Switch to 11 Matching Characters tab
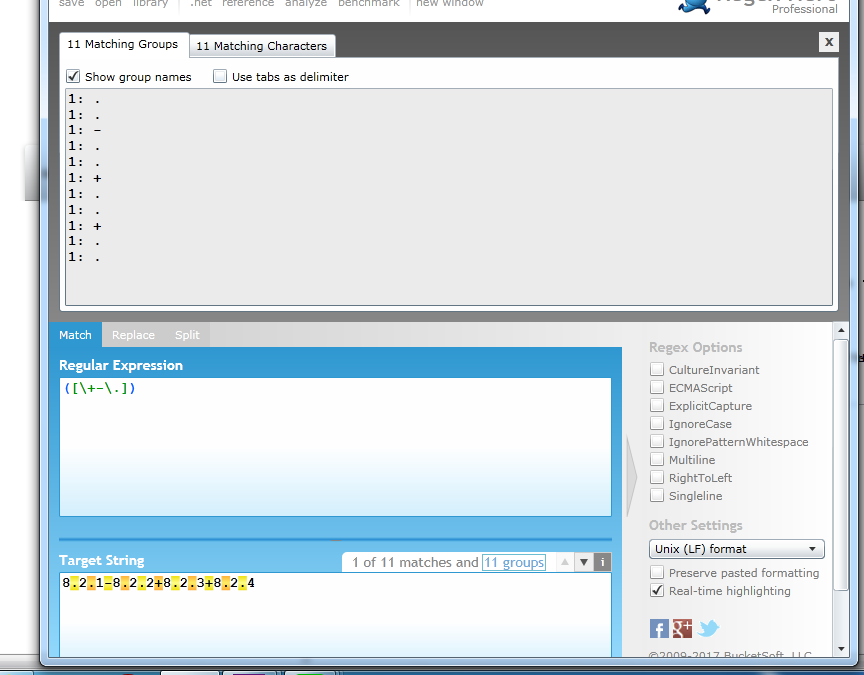The image size is (864, 675). coord(262,46)
